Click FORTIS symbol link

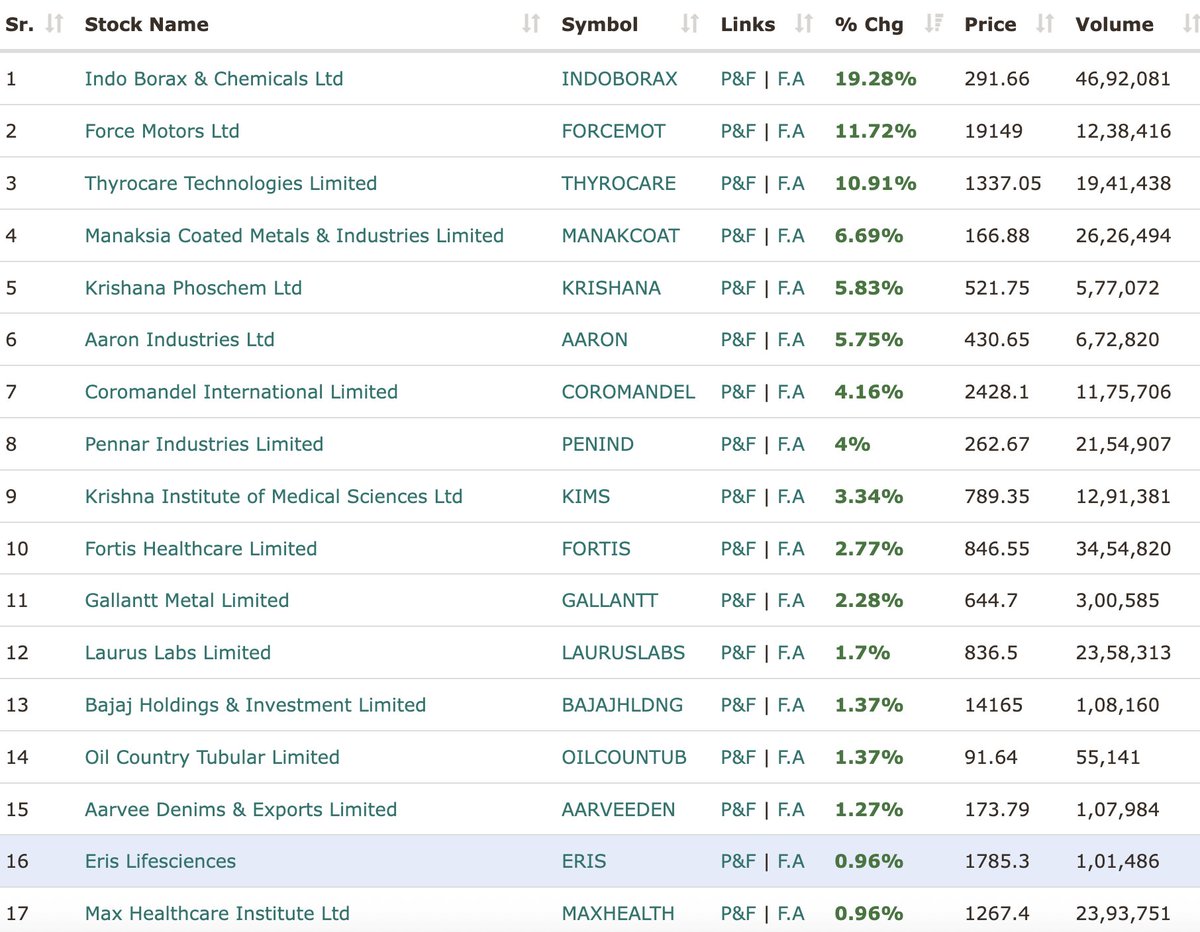(x=596, y=548)
